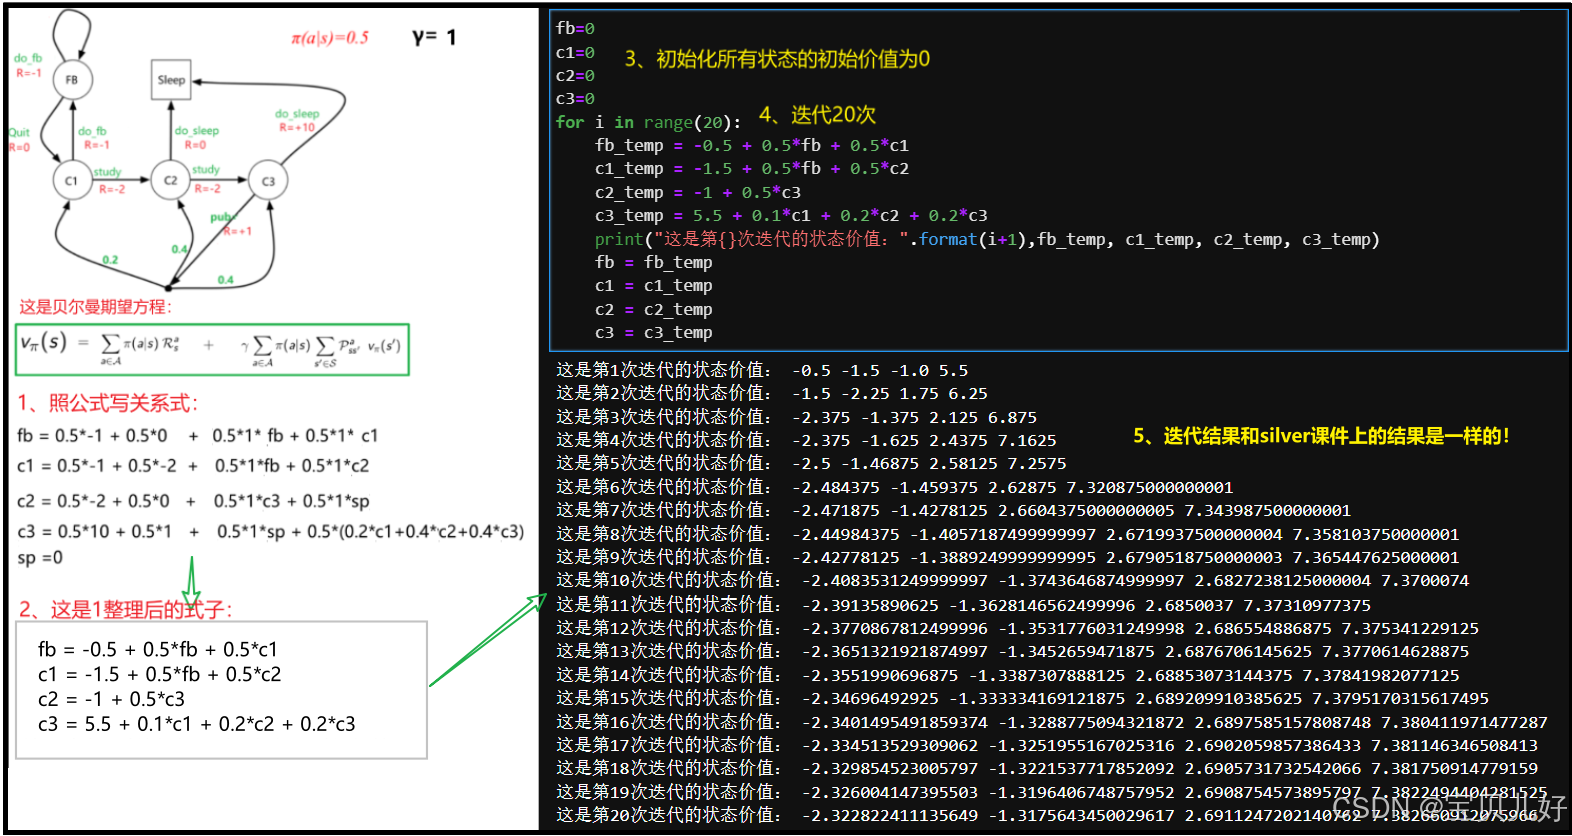
Task: Click the C3 circle node
Action: tap(268, 181)
